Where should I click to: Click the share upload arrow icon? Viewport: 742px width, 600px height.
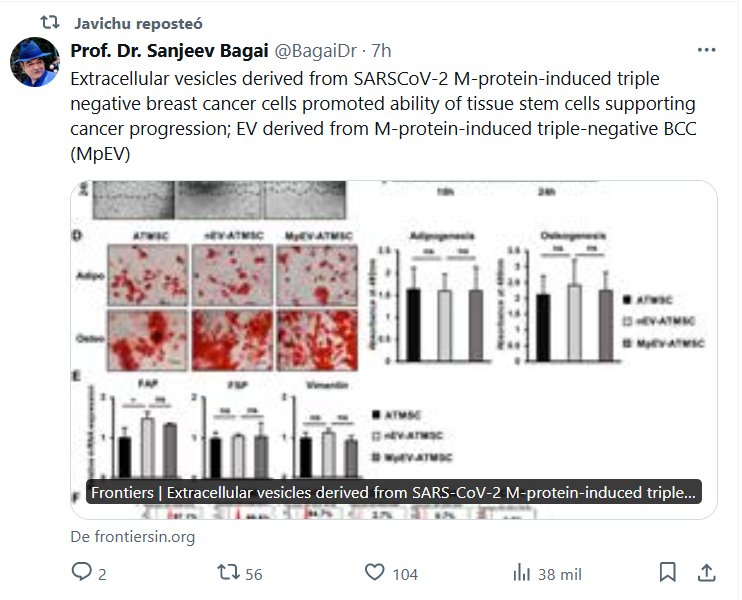(706, 573)
